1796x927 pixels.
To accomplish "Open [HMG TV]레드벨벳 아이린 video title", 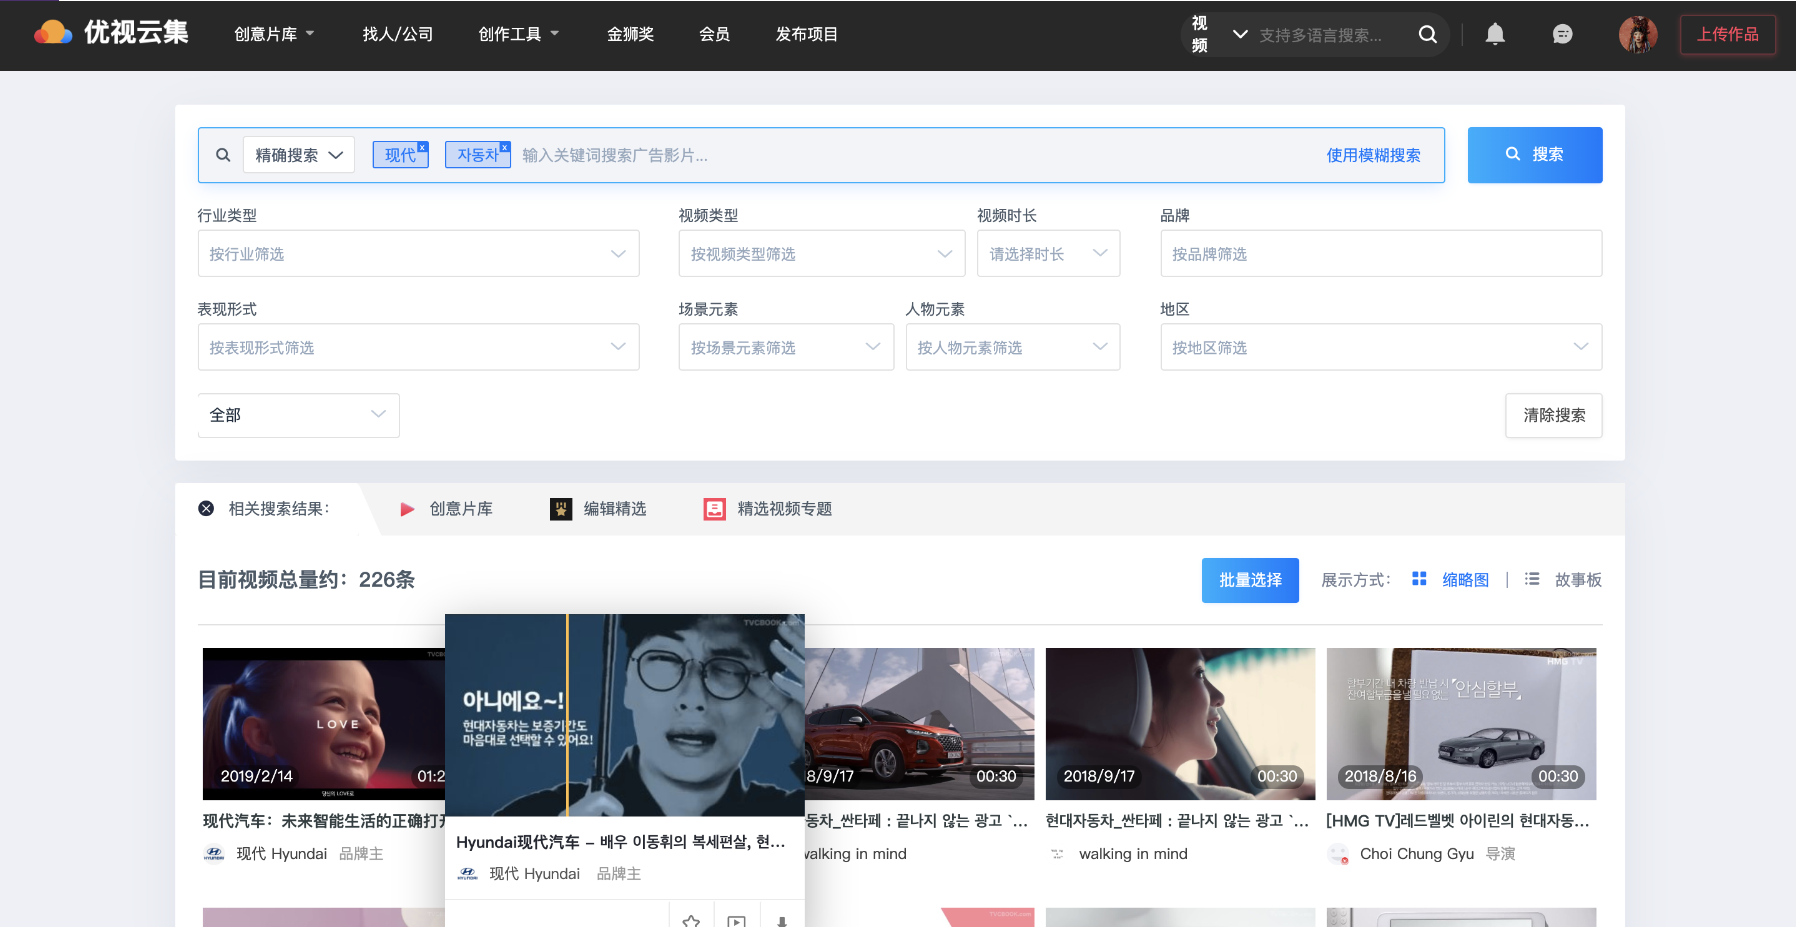I will [x=1457, y=821].
